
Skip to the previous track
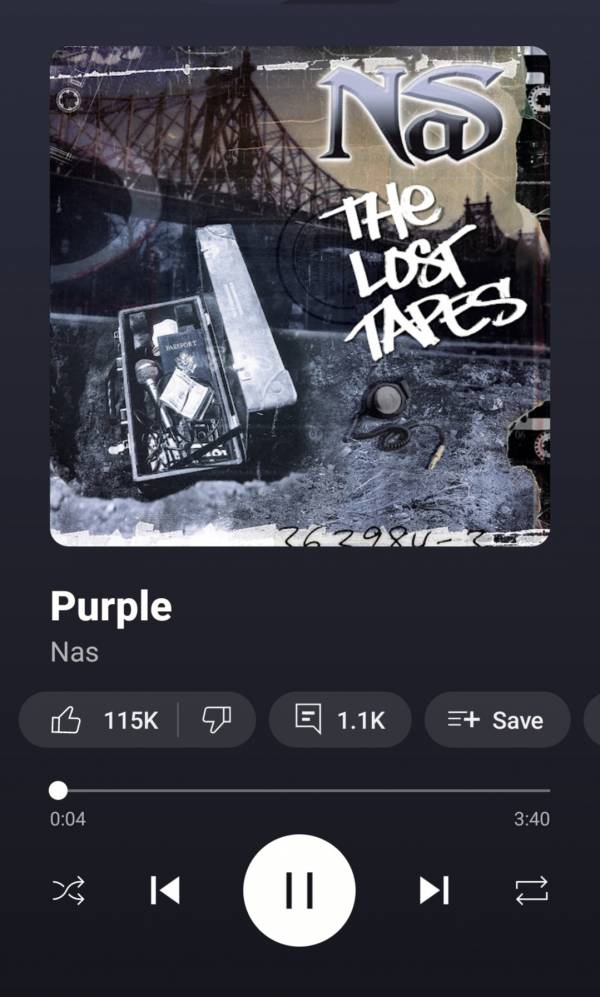pos(165,890)
